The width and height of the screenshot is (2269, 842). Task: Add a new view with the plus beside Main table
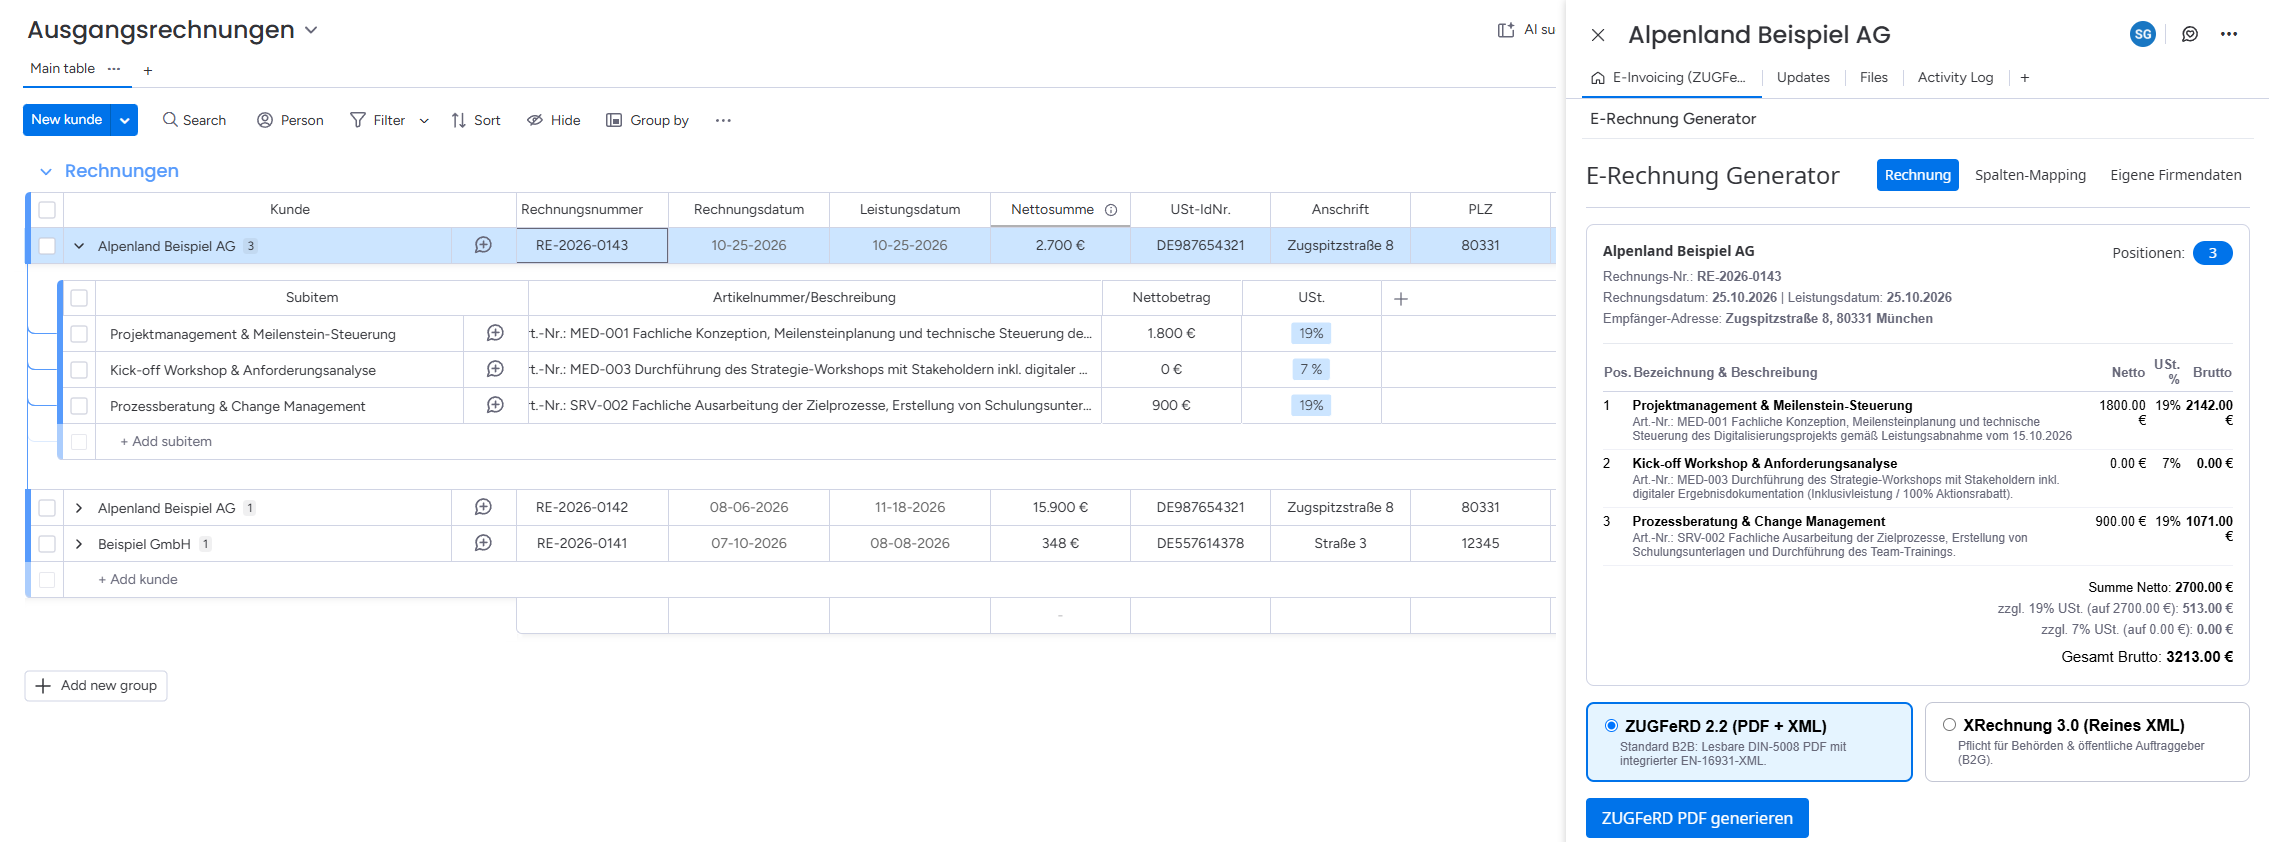click(x=148, y=70)
